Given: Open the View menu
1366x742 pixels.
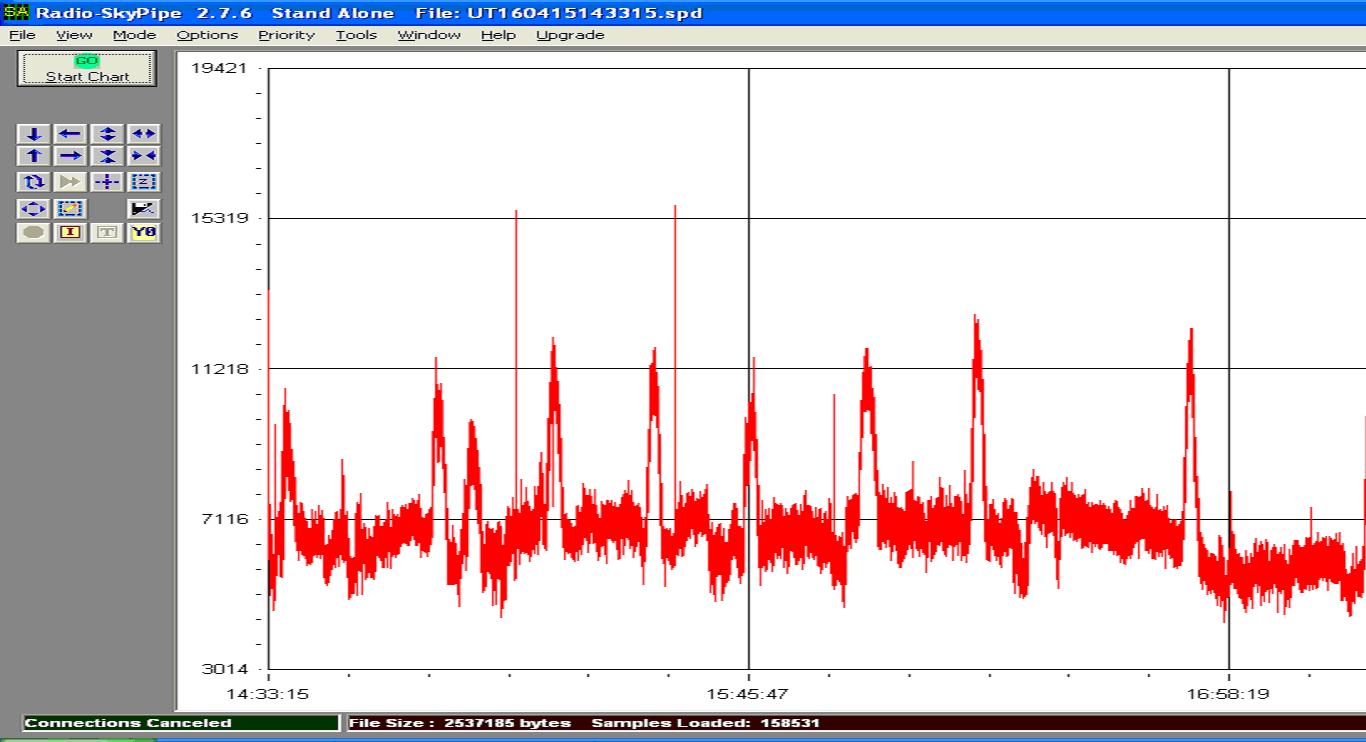Looking at the screenshot, I should (74, 35).
